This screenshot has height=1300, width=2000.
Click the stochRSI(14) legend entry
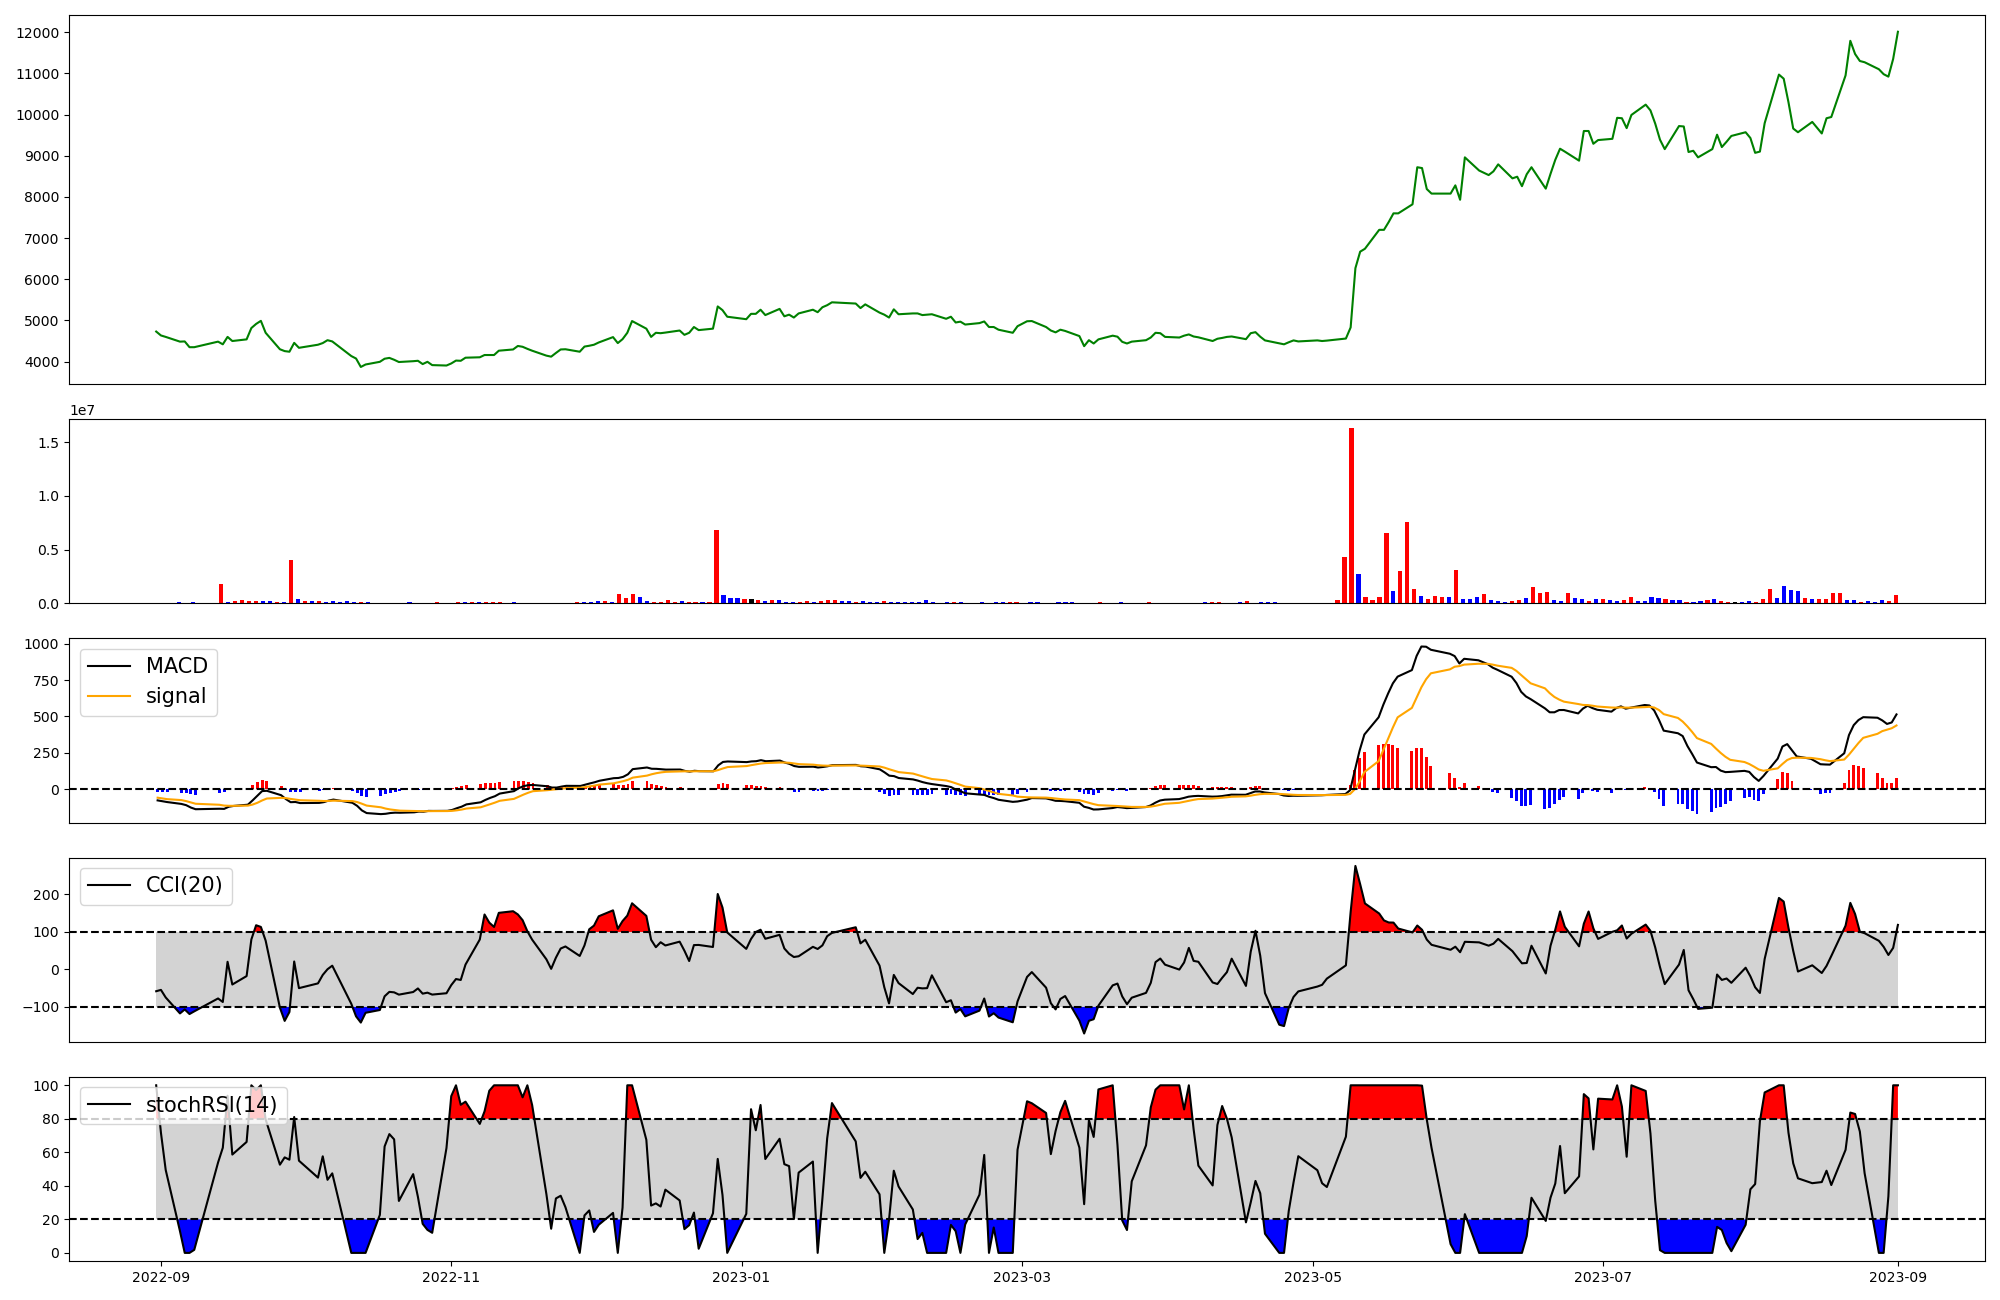coord(211,1105)
